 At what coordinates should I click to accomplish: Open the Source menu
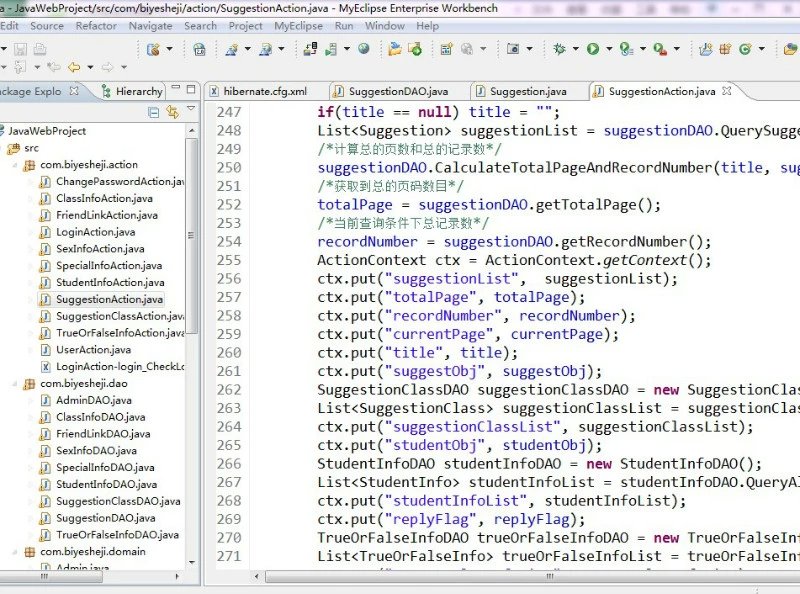(47, 26)
